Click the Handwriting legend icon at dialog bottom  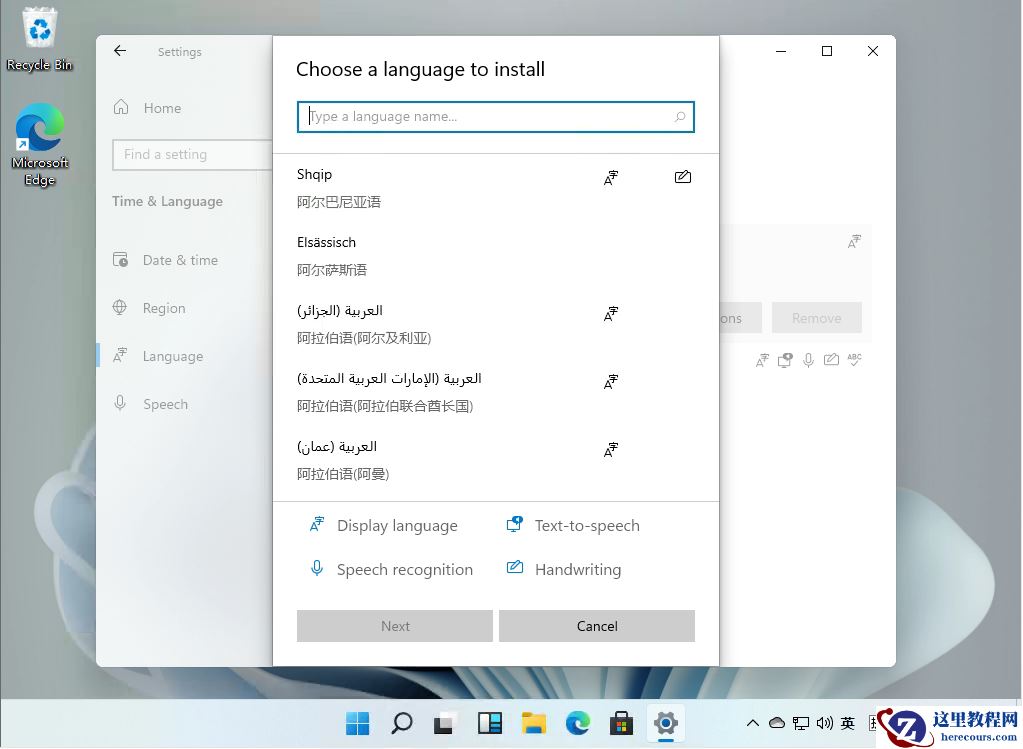(x=514, y=567)
